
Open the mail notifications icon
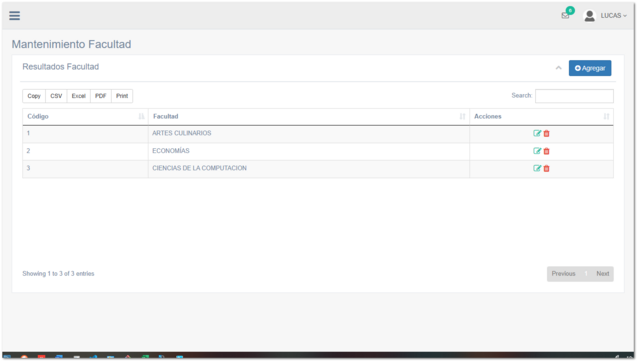point(565,15)
